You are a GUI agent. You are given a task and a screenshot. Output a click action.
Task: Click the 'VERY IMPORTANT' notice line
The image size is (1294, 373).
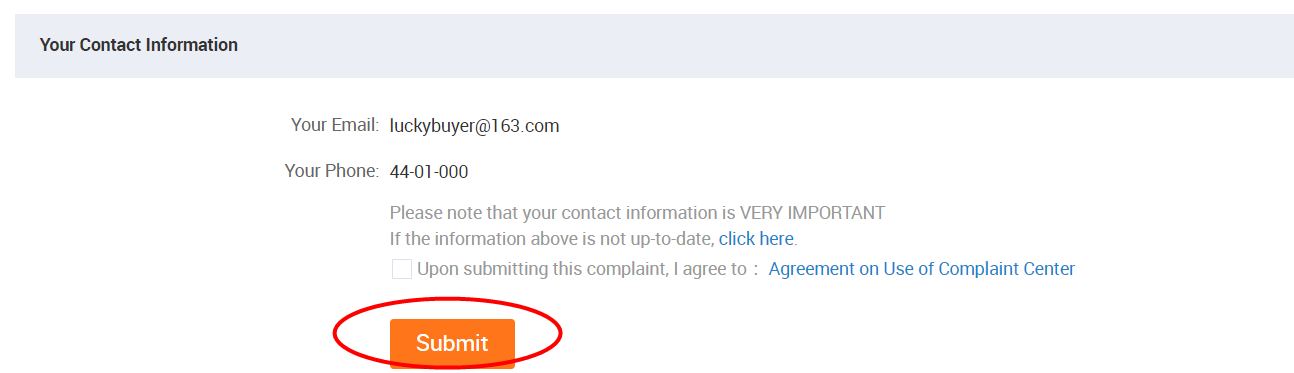pyautogui.click(x=637, y=212)
